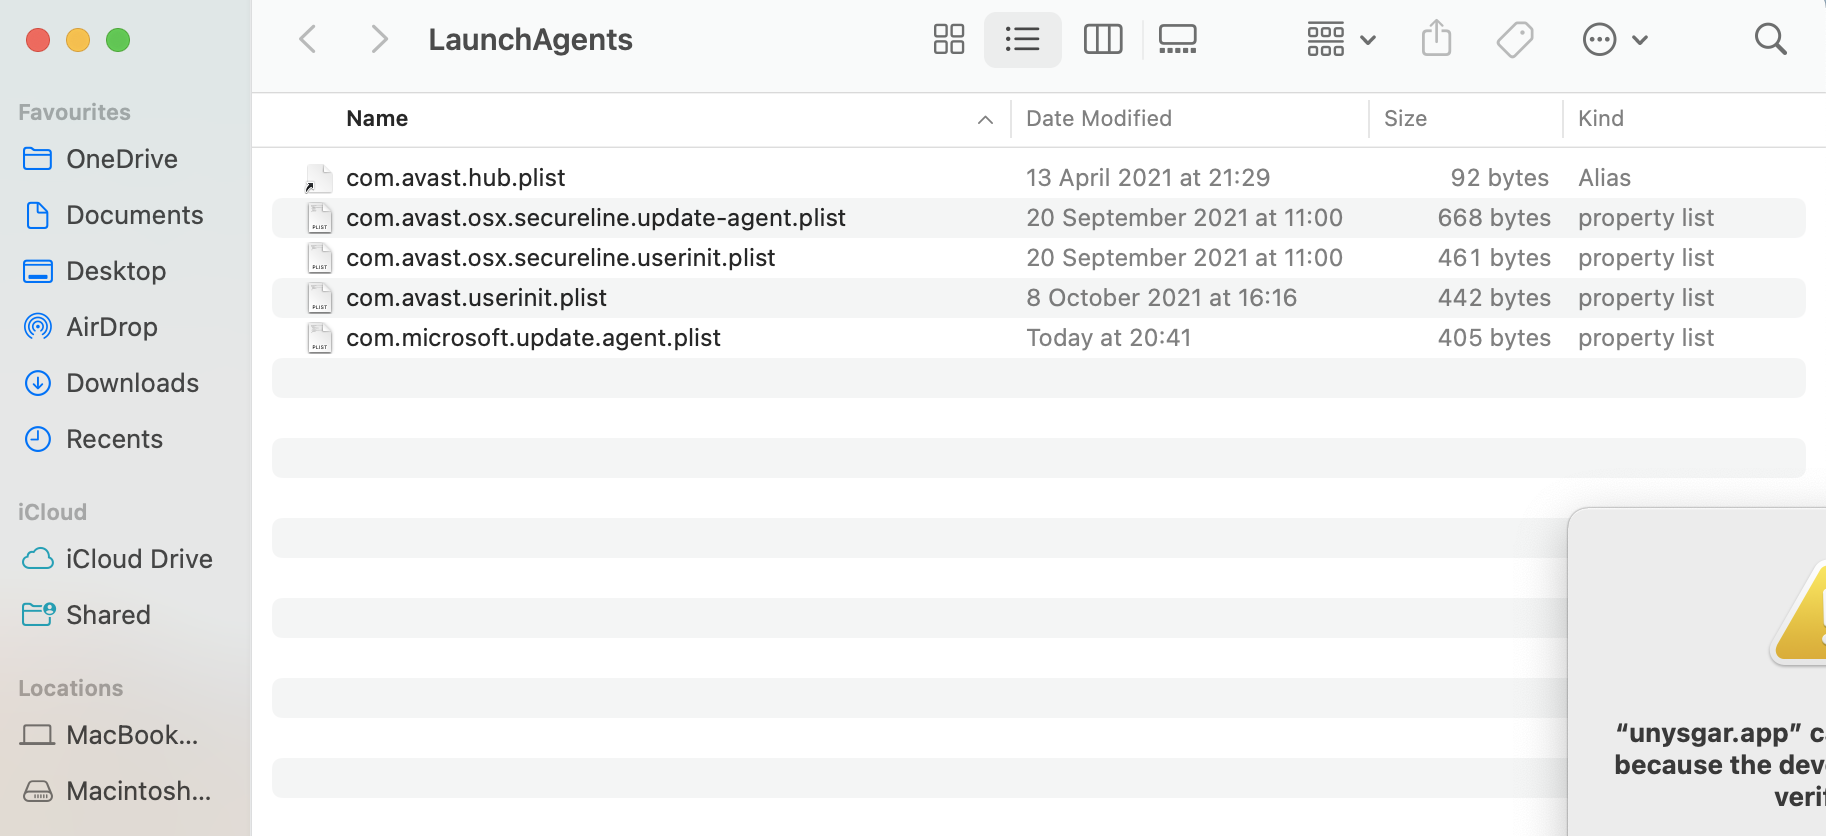Switch to gallery view

click(1177, 40)
